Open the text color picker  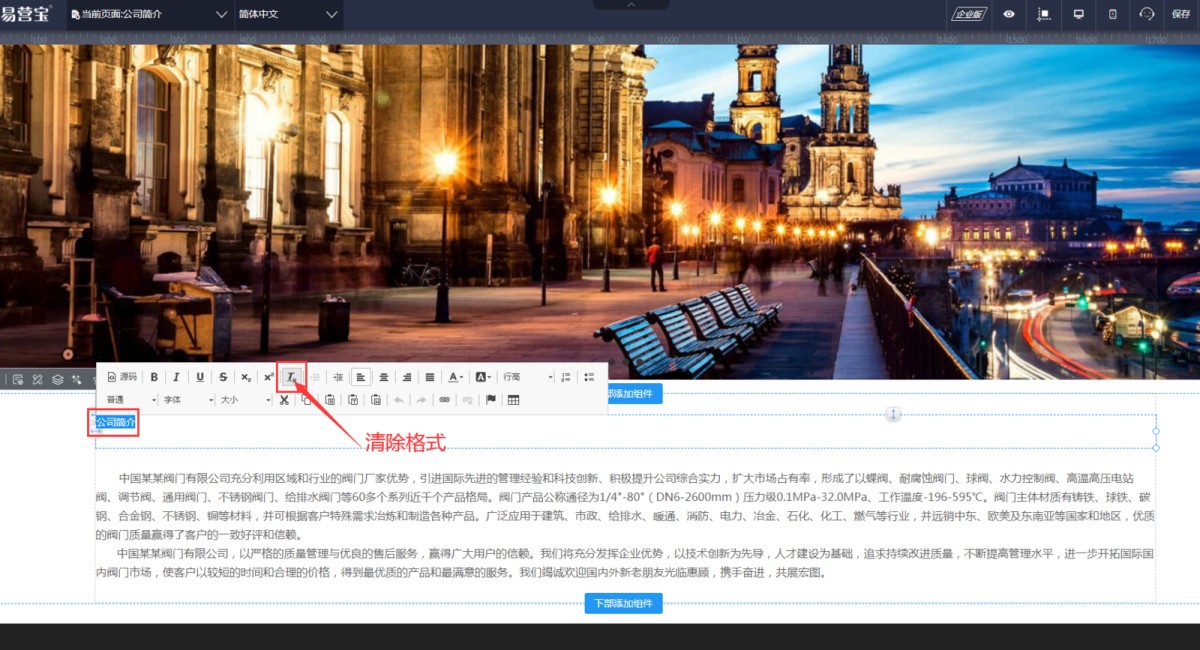tap(456, 377)
